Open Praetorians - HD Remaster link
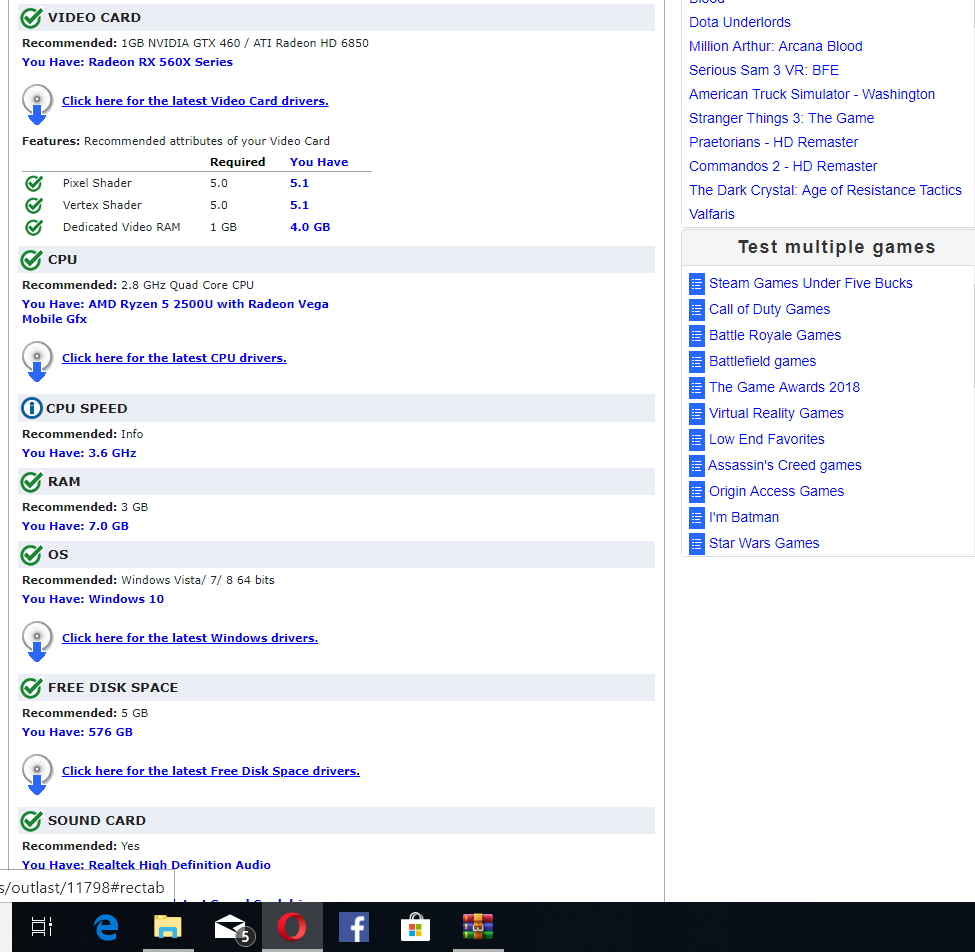Viewport: 975px width, 952px height. point(773,142)
